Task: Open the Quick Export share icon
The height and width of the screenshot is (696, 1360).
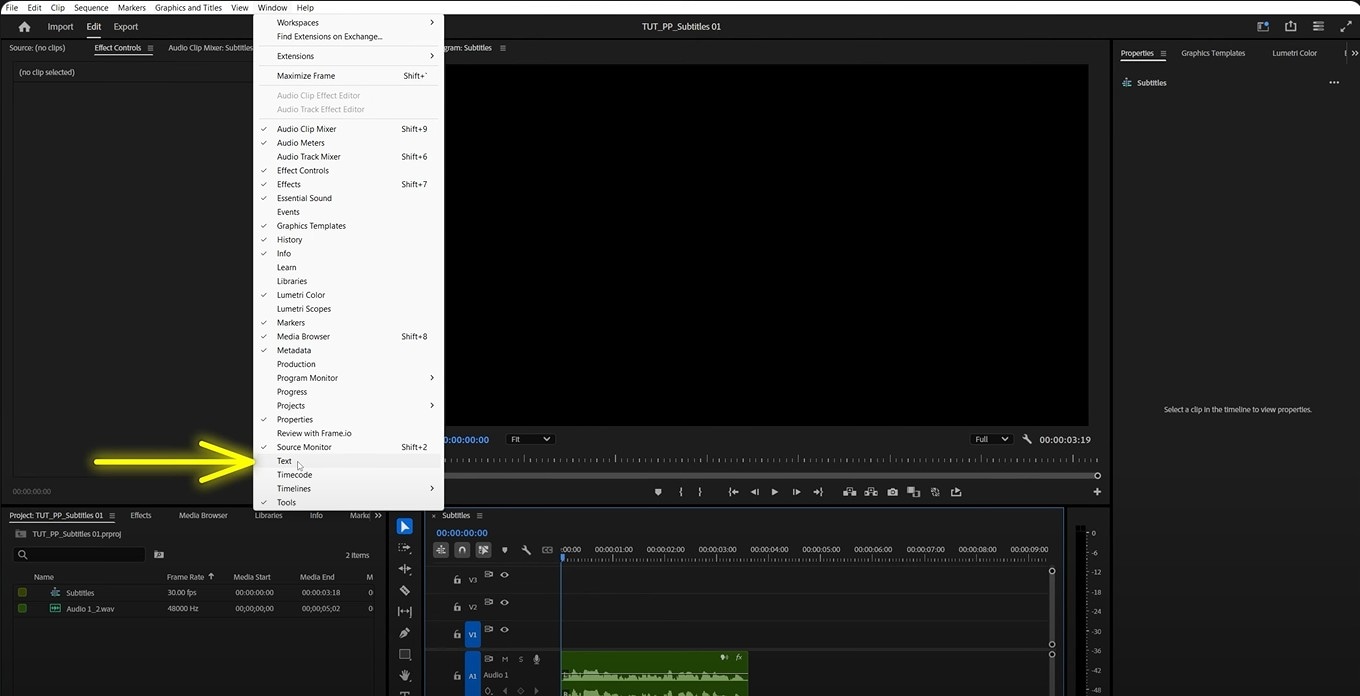Action: pos(1291,27)
